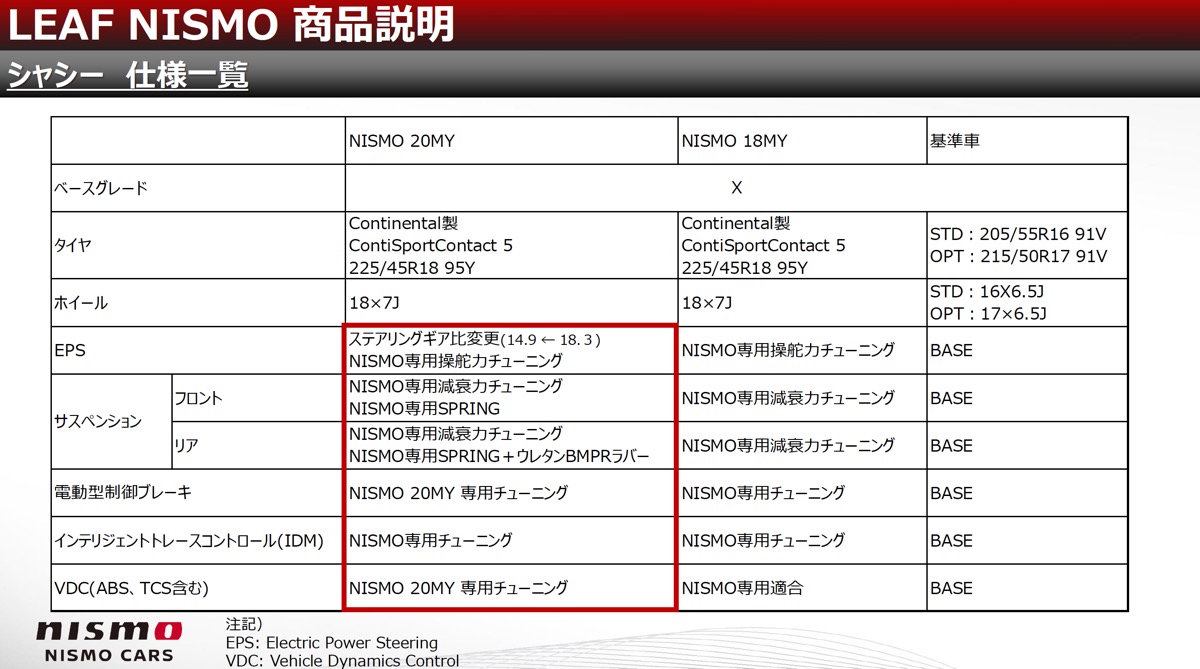Select the リア suspension sub-row label

pos(186,446)
